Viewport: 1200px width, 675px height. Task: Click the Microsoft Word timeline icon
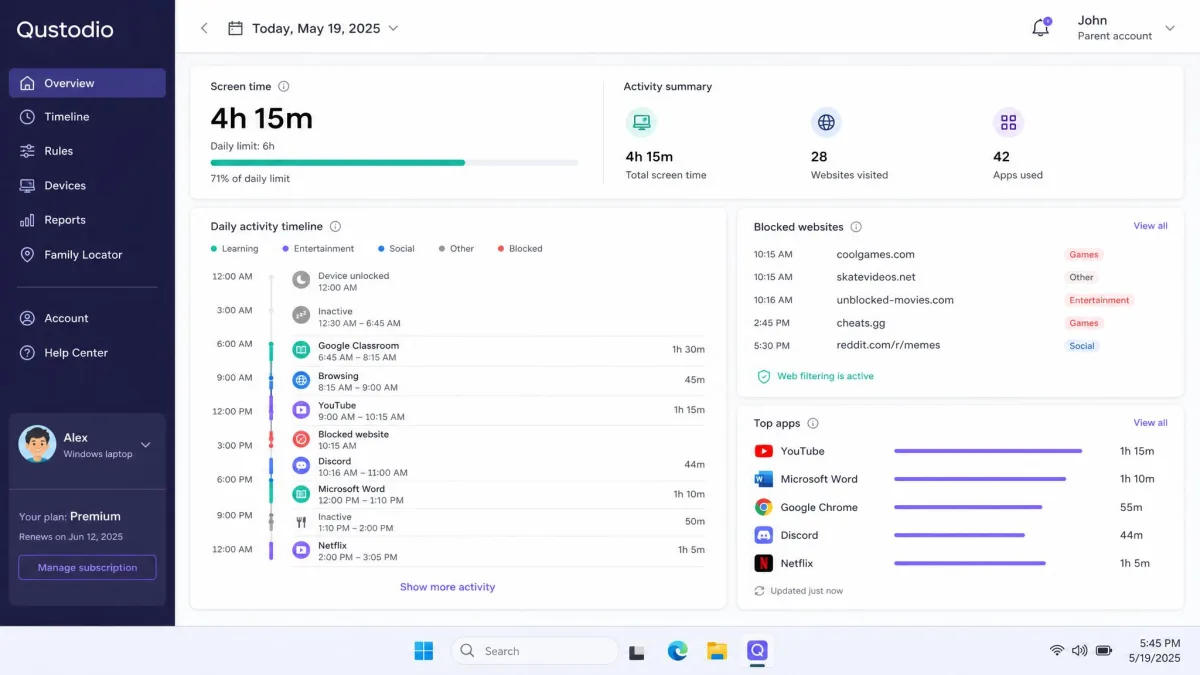click(x=301, y=494)
